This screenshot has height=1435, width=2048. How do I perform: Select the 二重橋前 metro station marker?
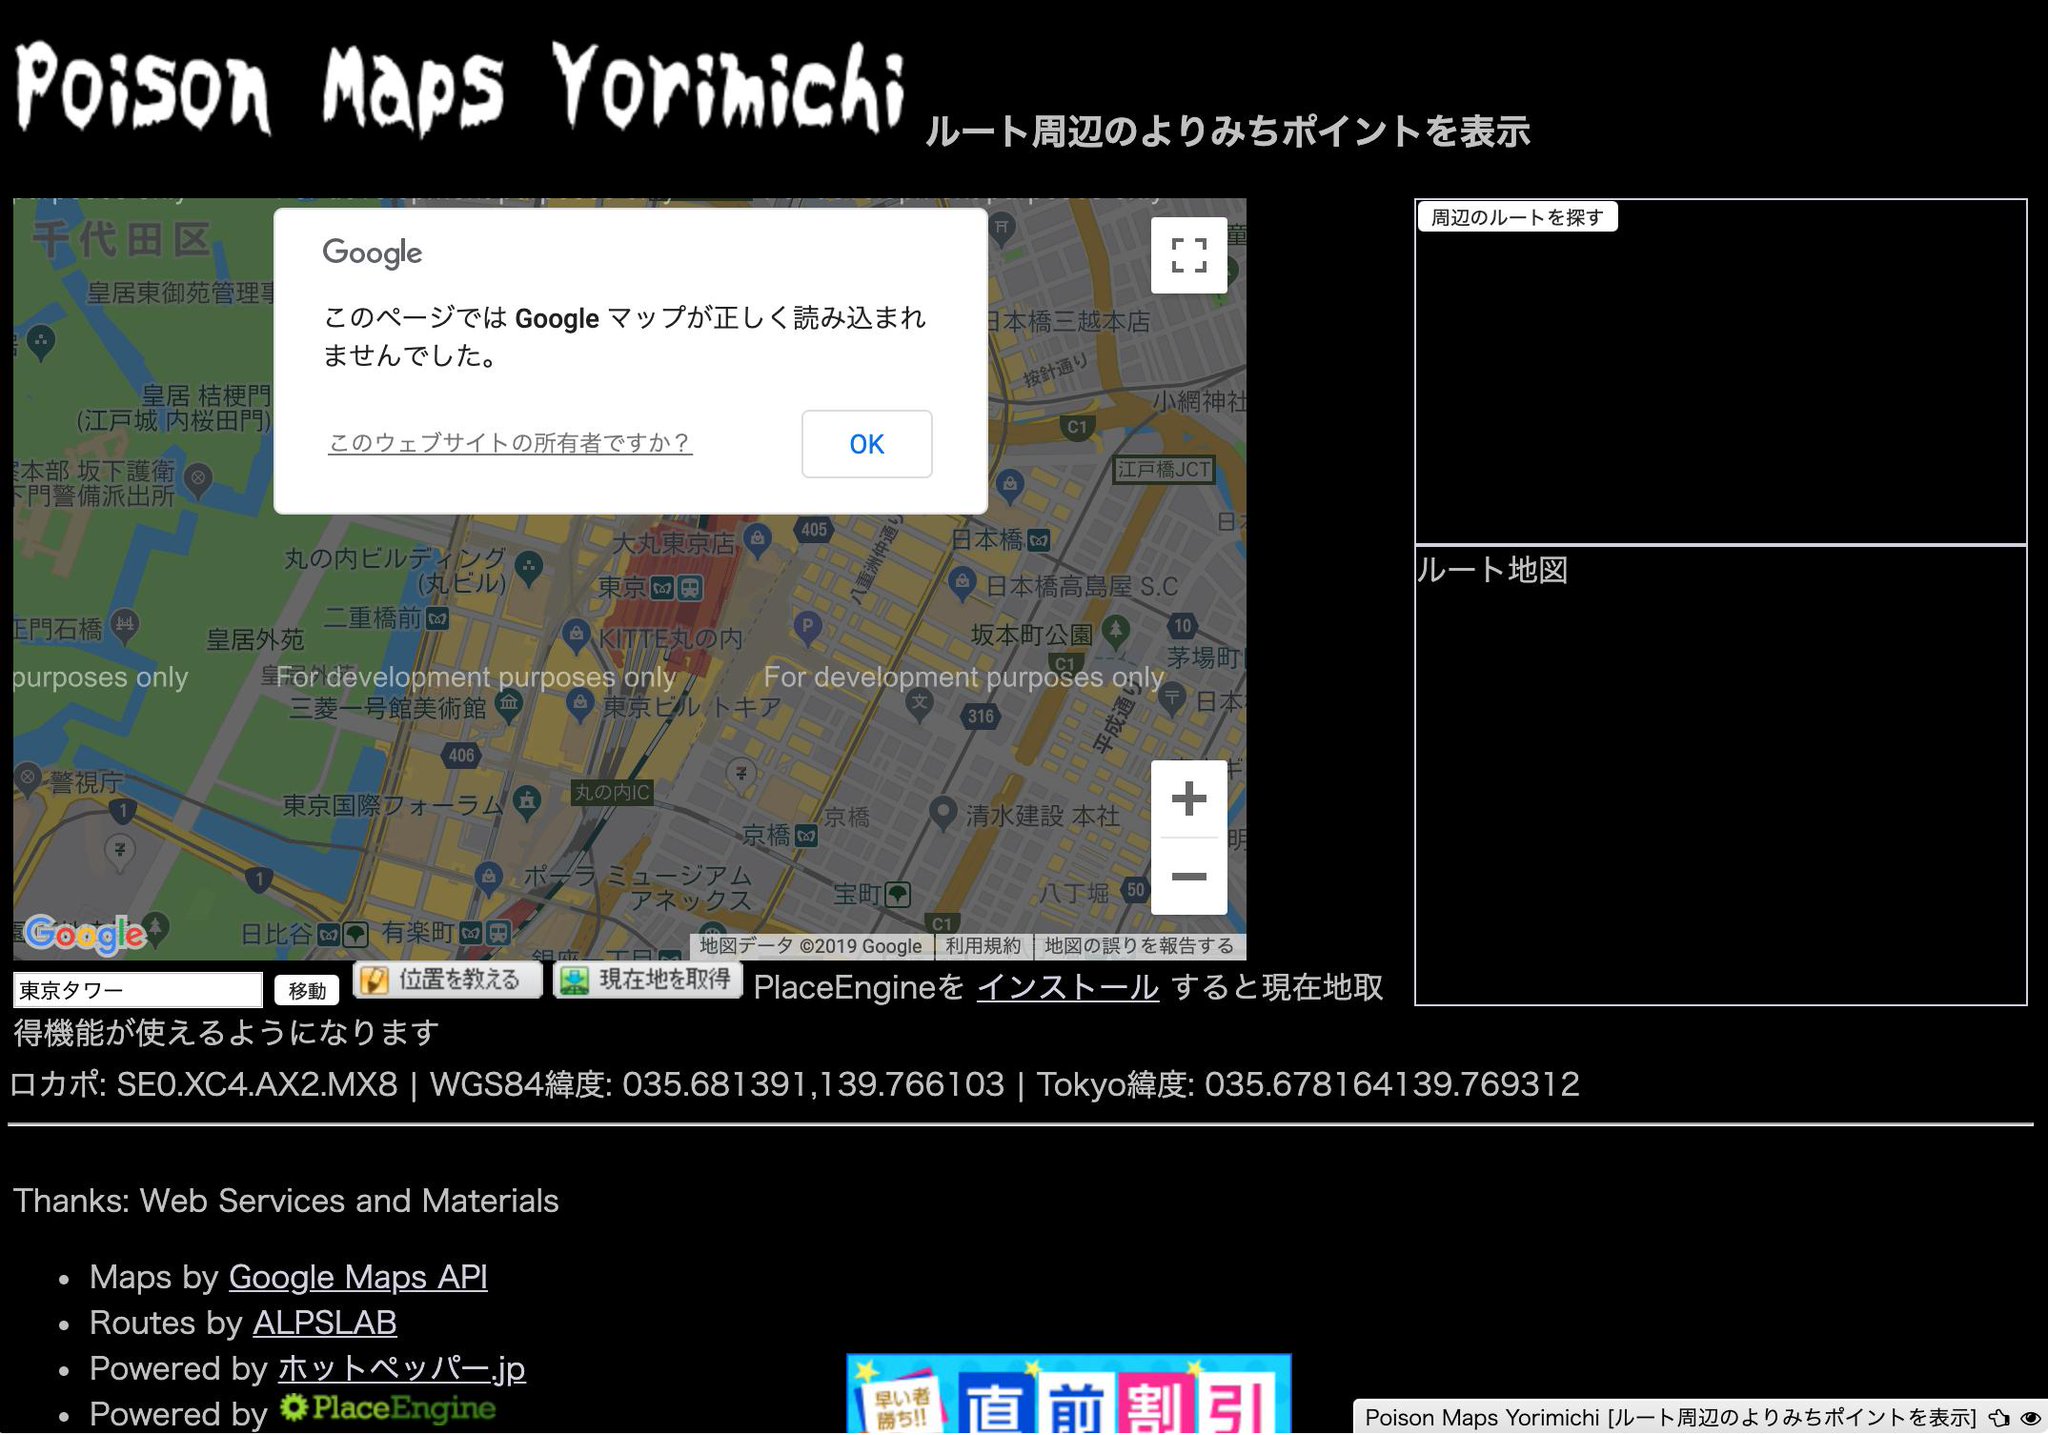pos(437,619)
